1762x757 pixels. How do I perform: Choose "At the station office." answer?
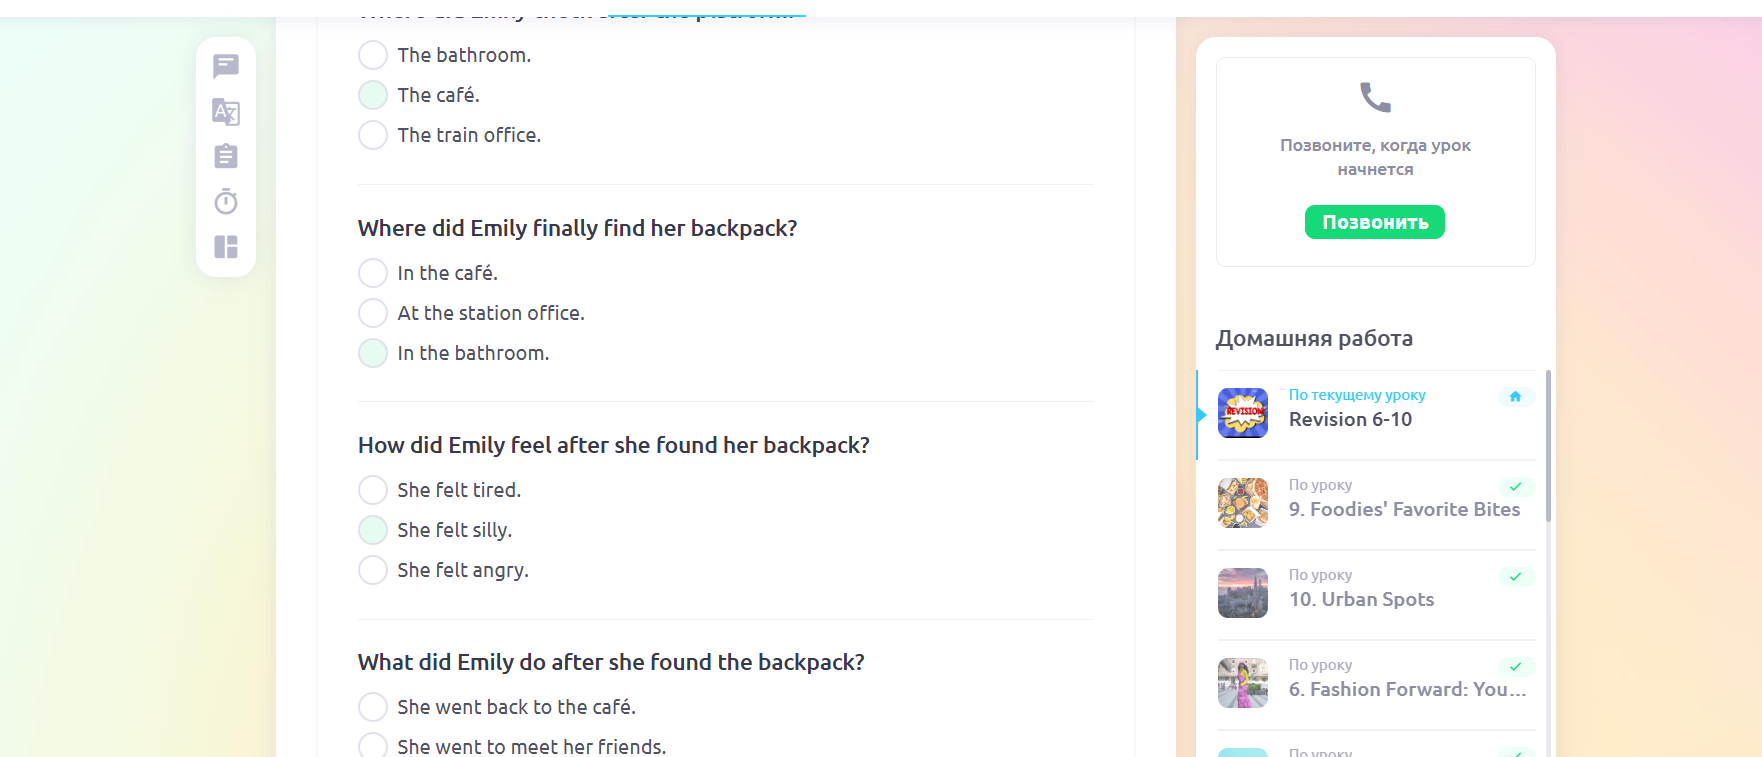tap(373, 313)
